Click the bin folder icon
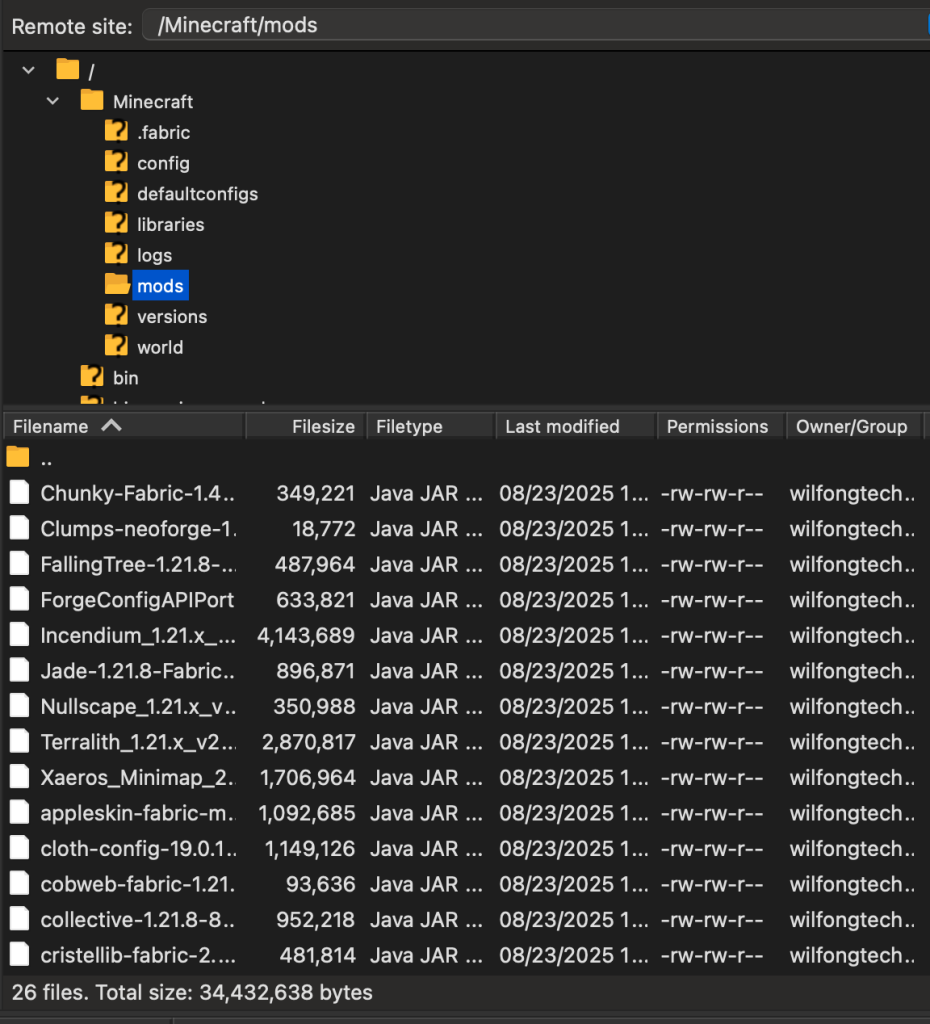The width and height of the screenshot is (930, 1024). point(92,376)
